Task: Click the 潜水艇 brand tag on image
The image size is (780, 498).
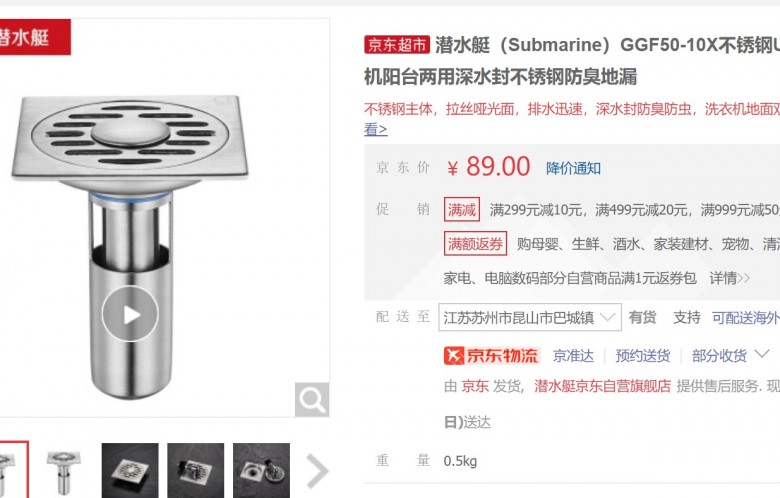Action: (34, 37)
